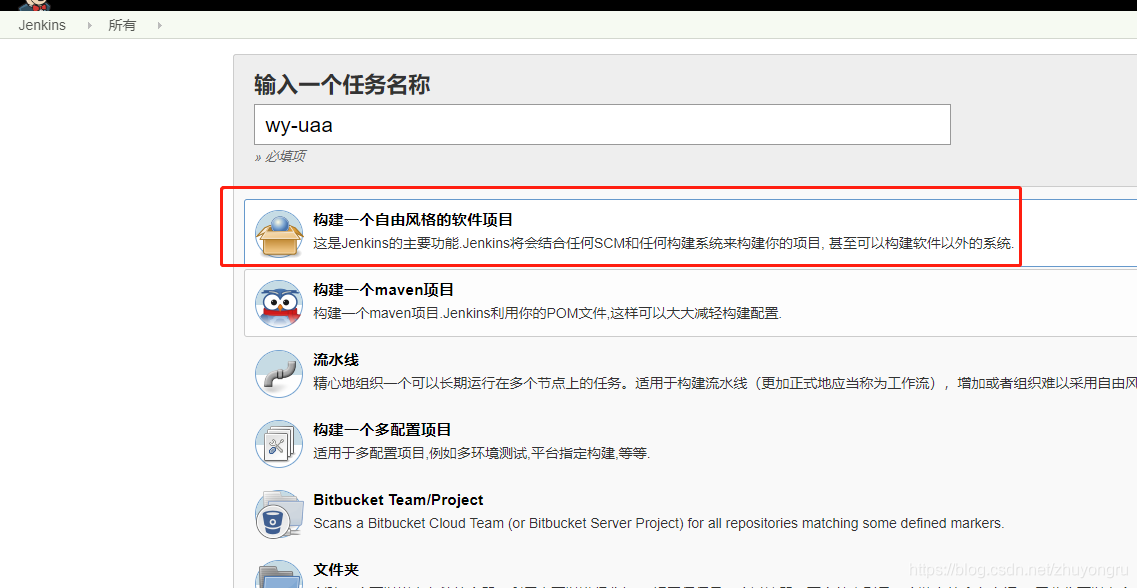Focus the task name input field
This screenshot has width=1137, height=588.
(602, 125)
